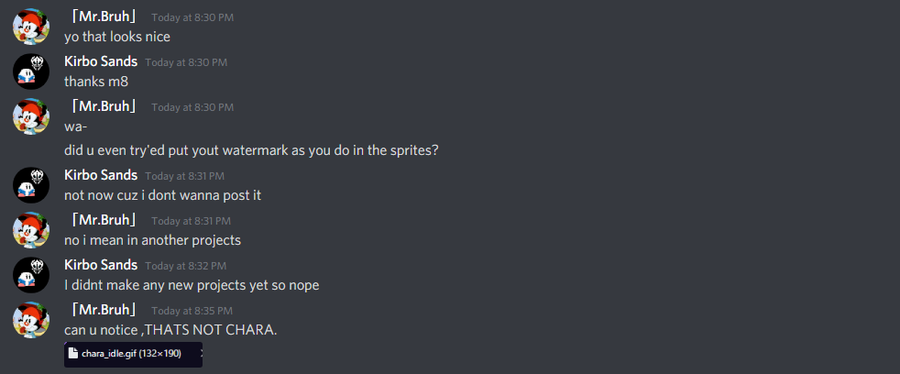900x374 pixels.
Task: Open Mr.Bruh's avatar beside "yo that looks nice"
Action: tap(31, 26)
